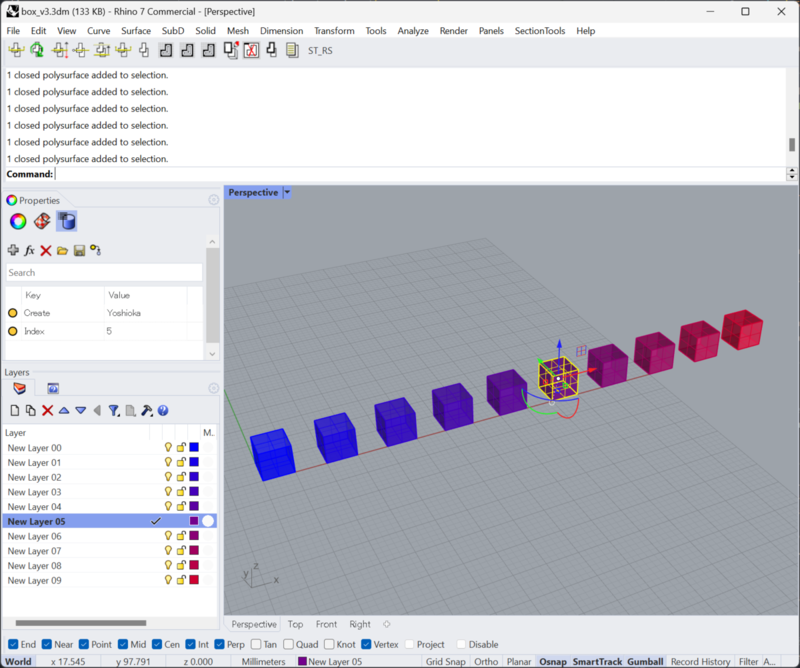Change New Layer 05 color swatch
Screen dimensions: 800x668
pos(194,521)
